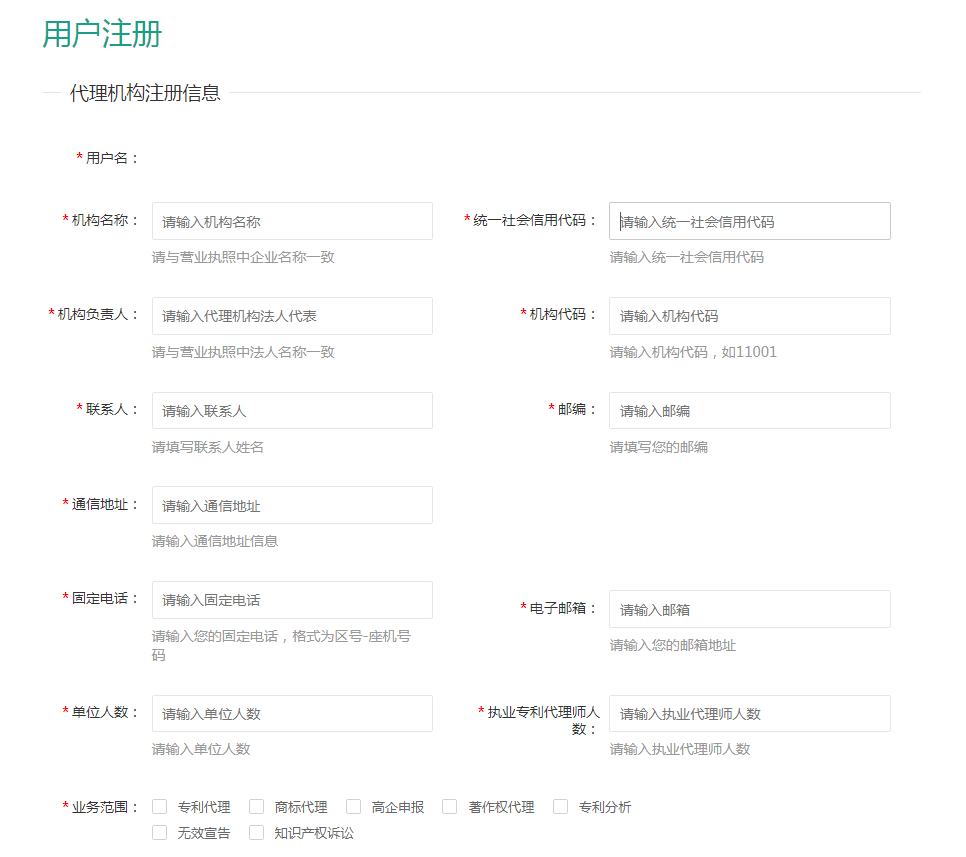
Task: Click the 用户注册 page heading
Action: tap(102, 35)
